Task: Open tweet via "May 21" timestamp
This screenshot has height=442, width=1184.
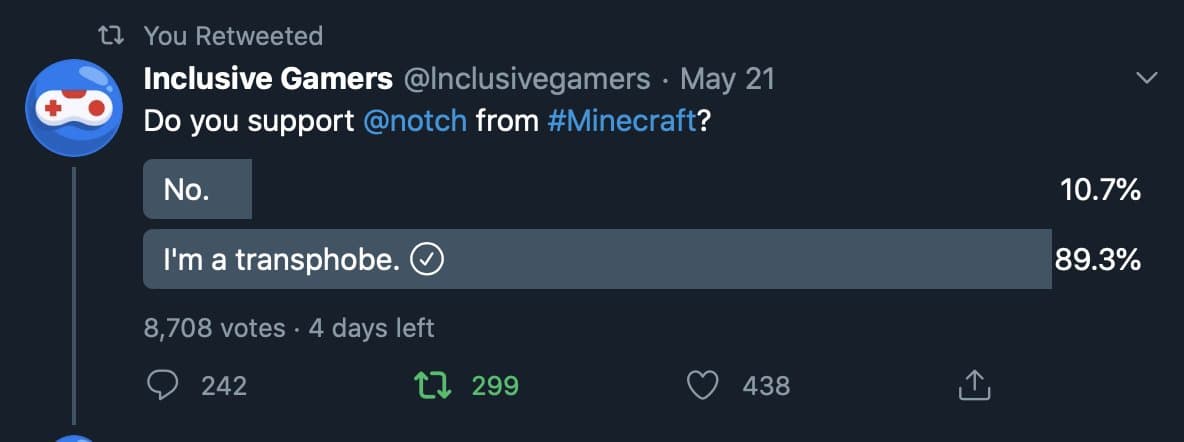Action: coord(727,78)
